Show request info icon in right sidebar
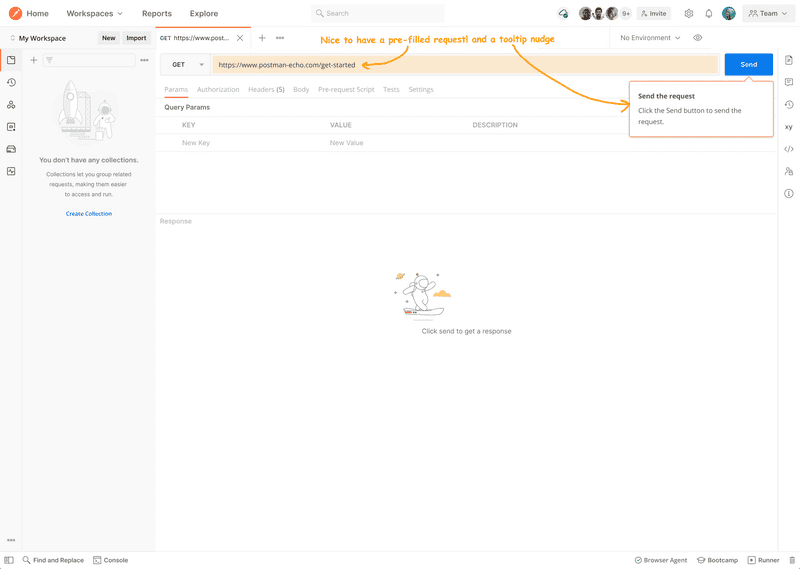The width and height of the screenshot is (800, 569). 789,193
